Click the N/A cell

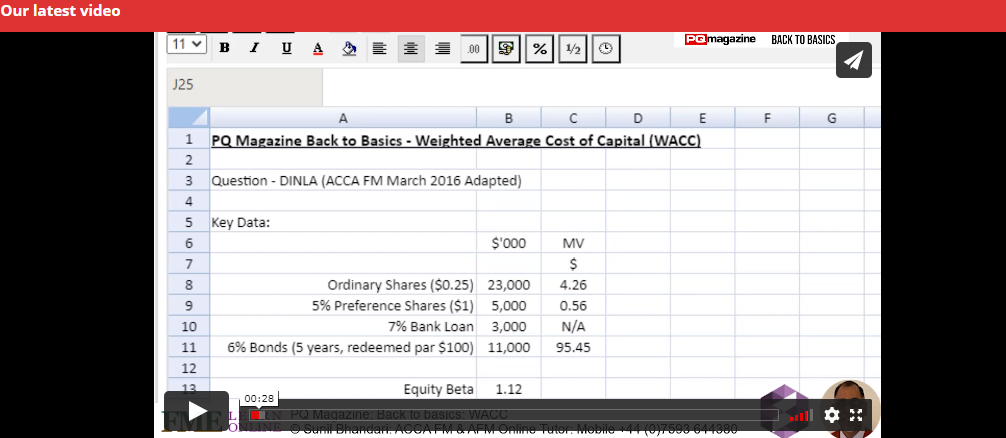pos(574,326)
